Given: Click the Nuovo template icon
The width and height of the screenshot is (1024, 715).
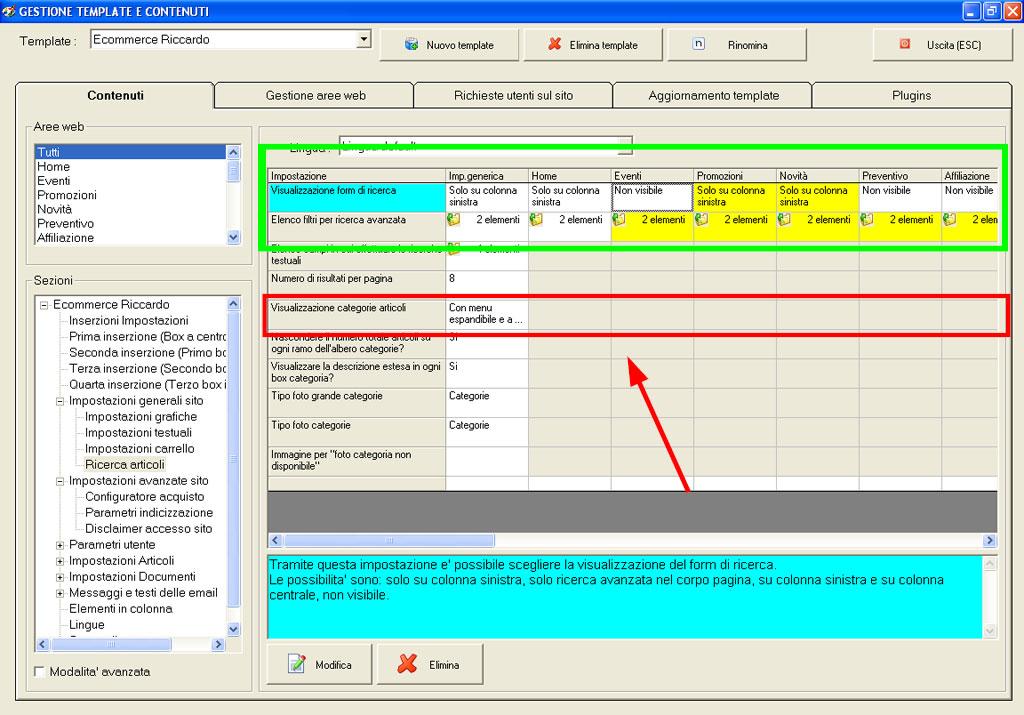Looking at the screenshot, I should click(411, 44).
